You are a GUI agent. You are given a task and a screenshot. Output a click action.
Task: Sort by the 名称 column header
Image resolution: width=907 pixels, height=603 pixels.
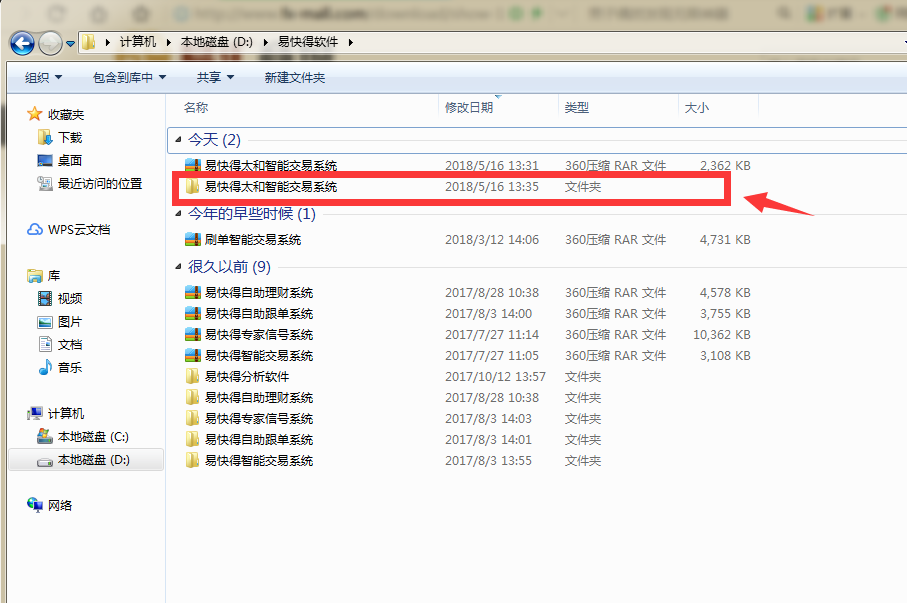[196, 108]
